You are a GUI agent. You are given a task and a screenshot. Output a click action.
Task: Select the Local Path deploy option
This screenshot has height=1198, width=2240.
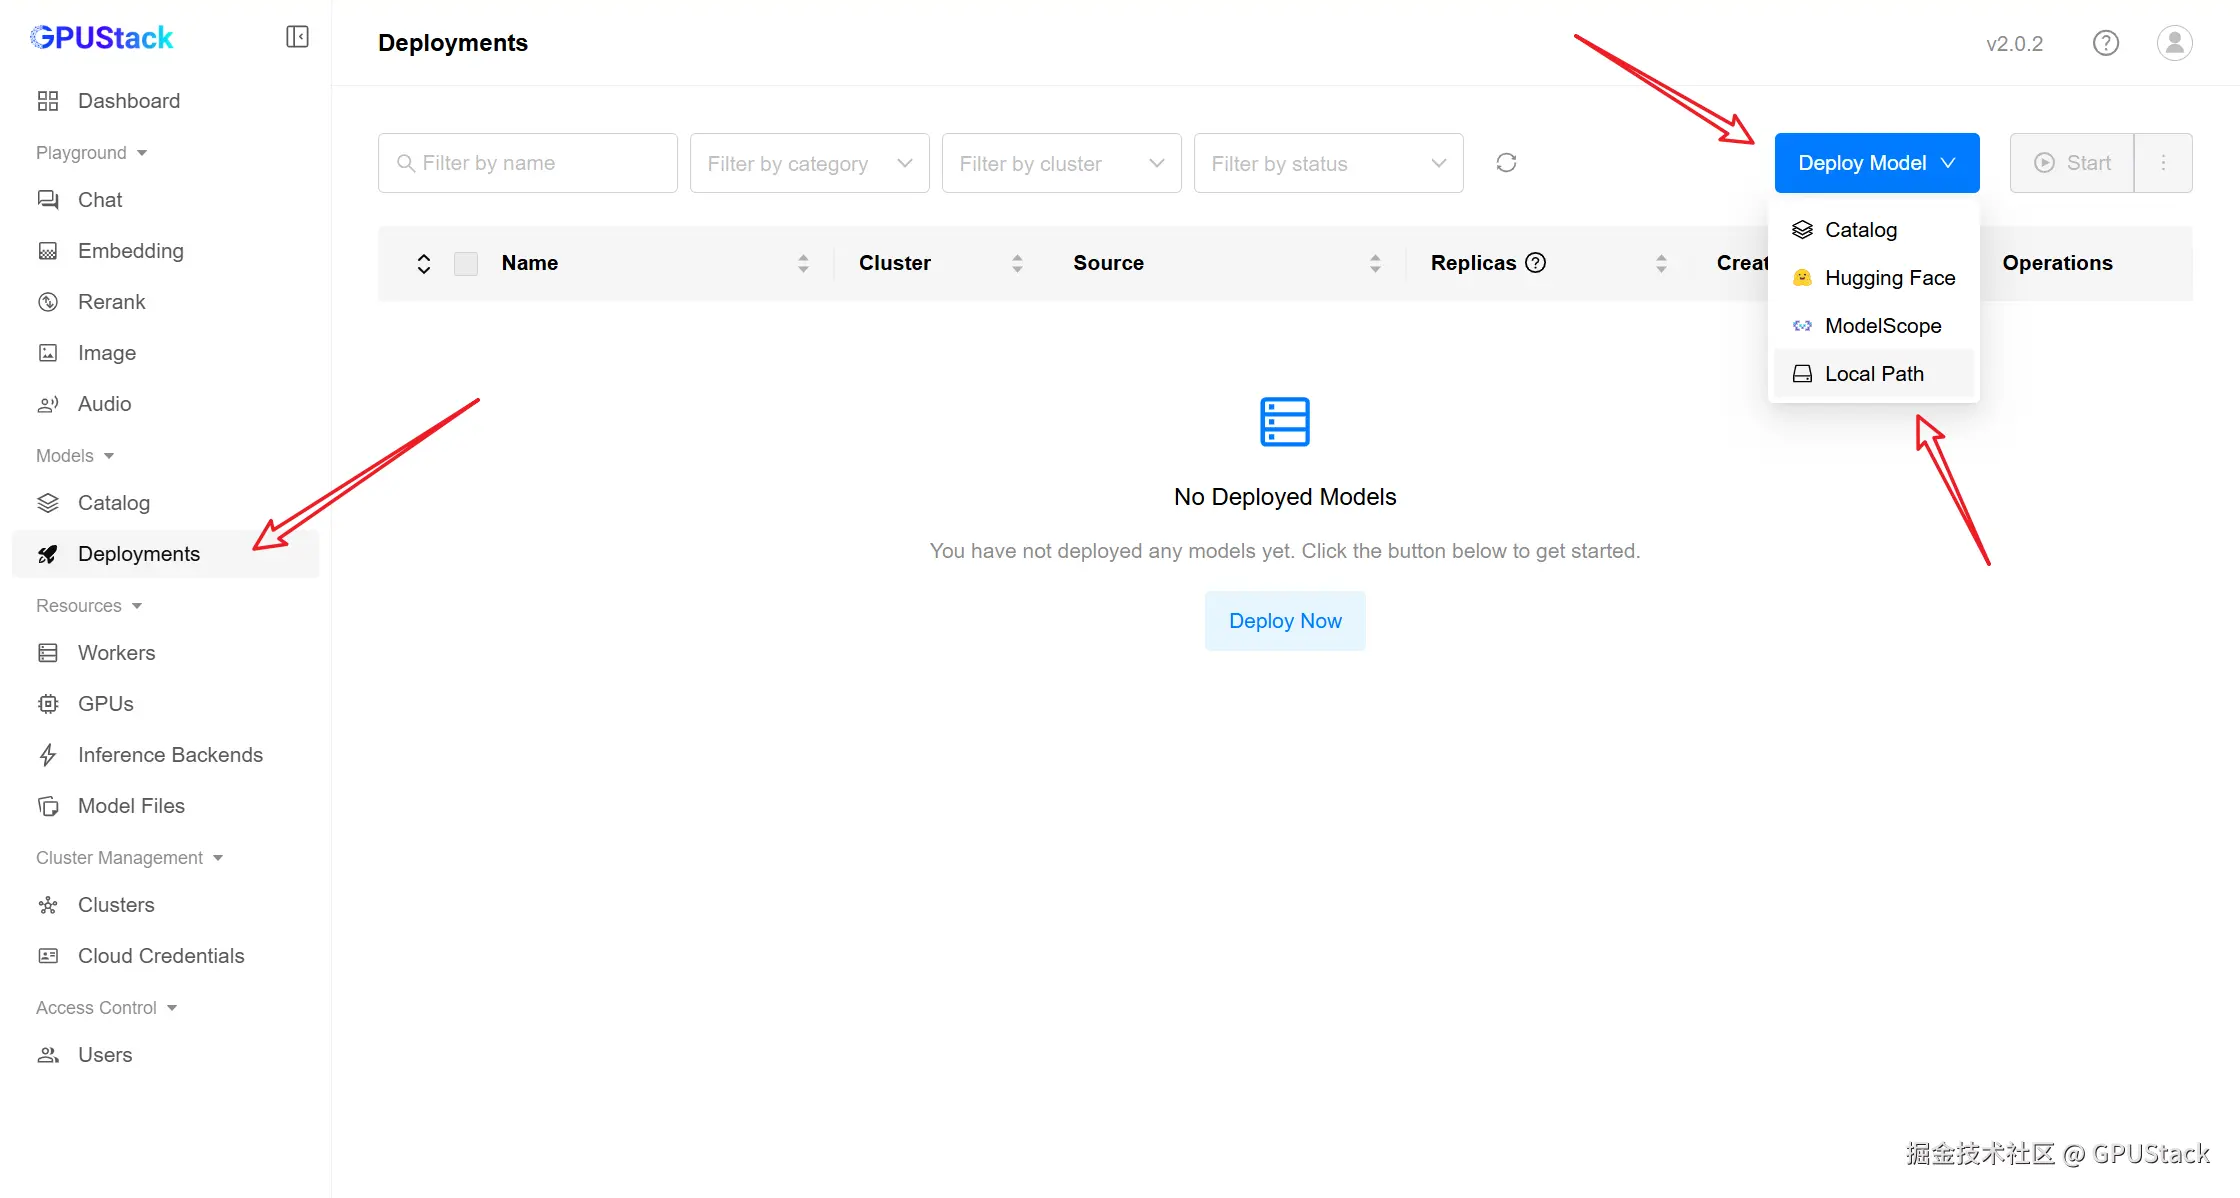coord(1873,374)
